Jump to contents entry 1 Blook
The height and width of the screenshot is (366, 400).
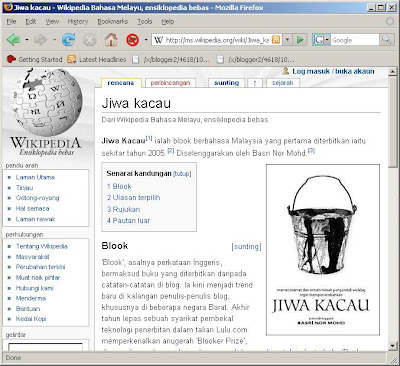tap(119, 187)
